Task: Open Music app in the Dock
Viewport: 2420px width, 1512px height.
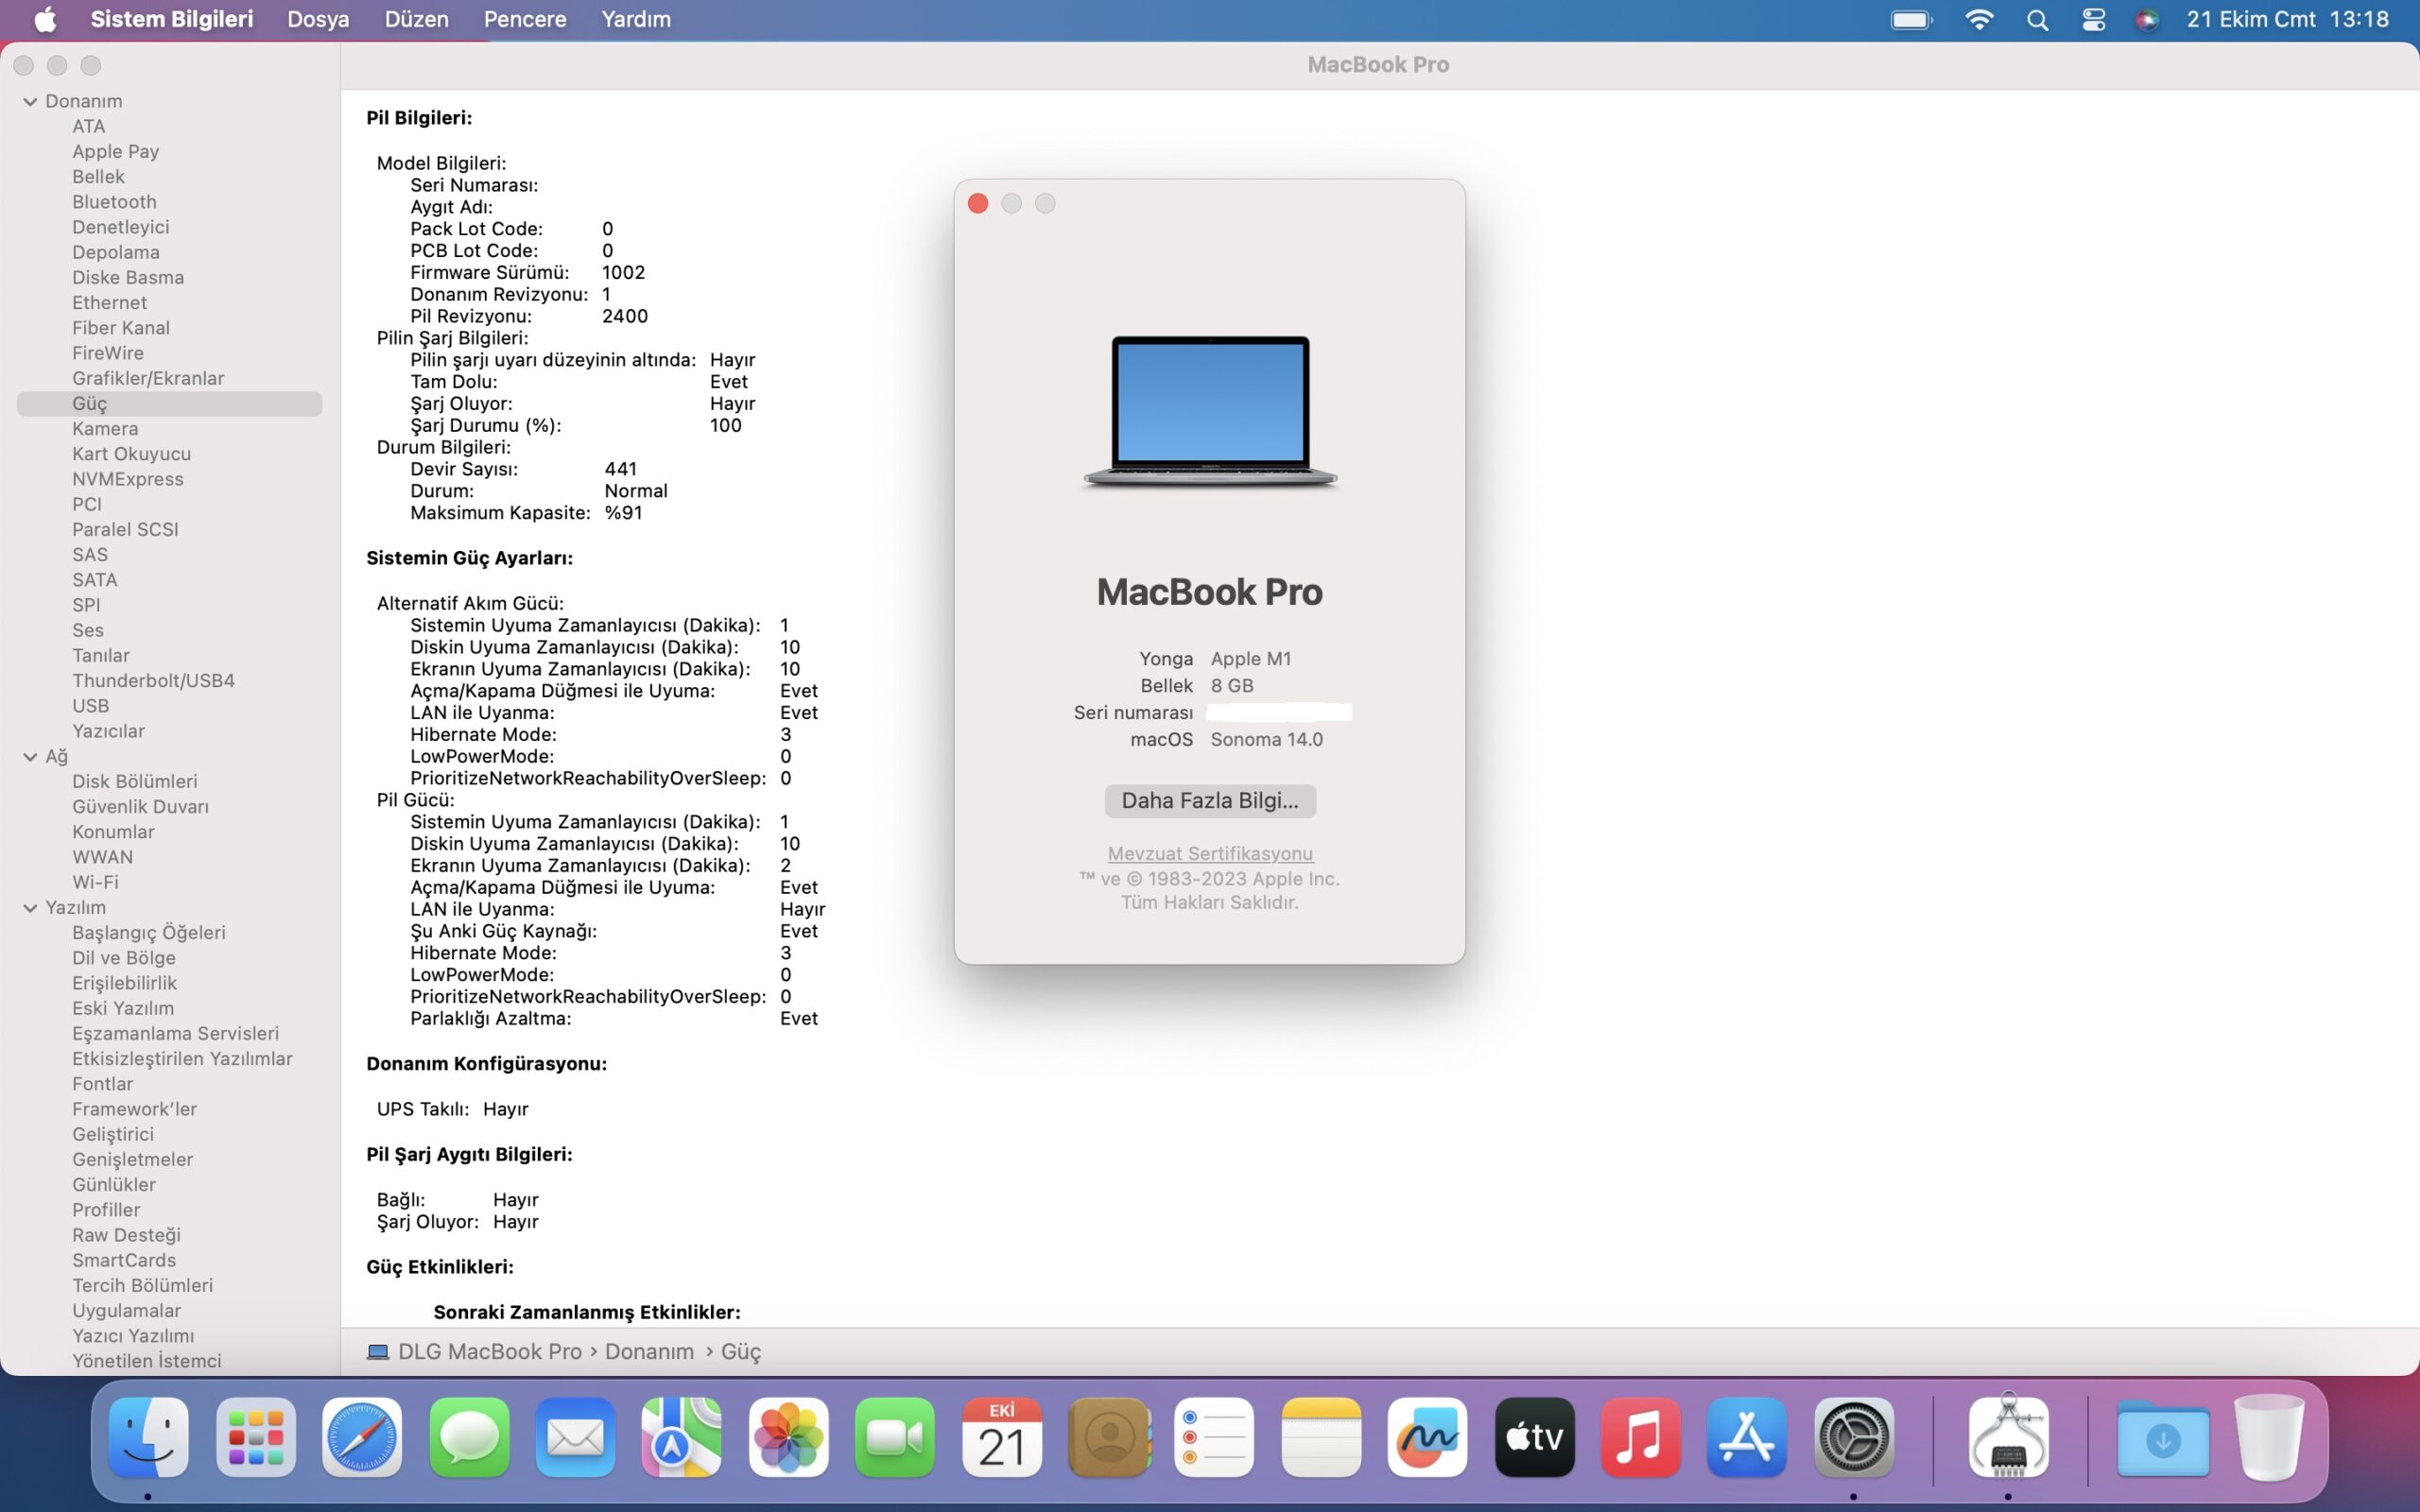Action: coord(1641,1438)
